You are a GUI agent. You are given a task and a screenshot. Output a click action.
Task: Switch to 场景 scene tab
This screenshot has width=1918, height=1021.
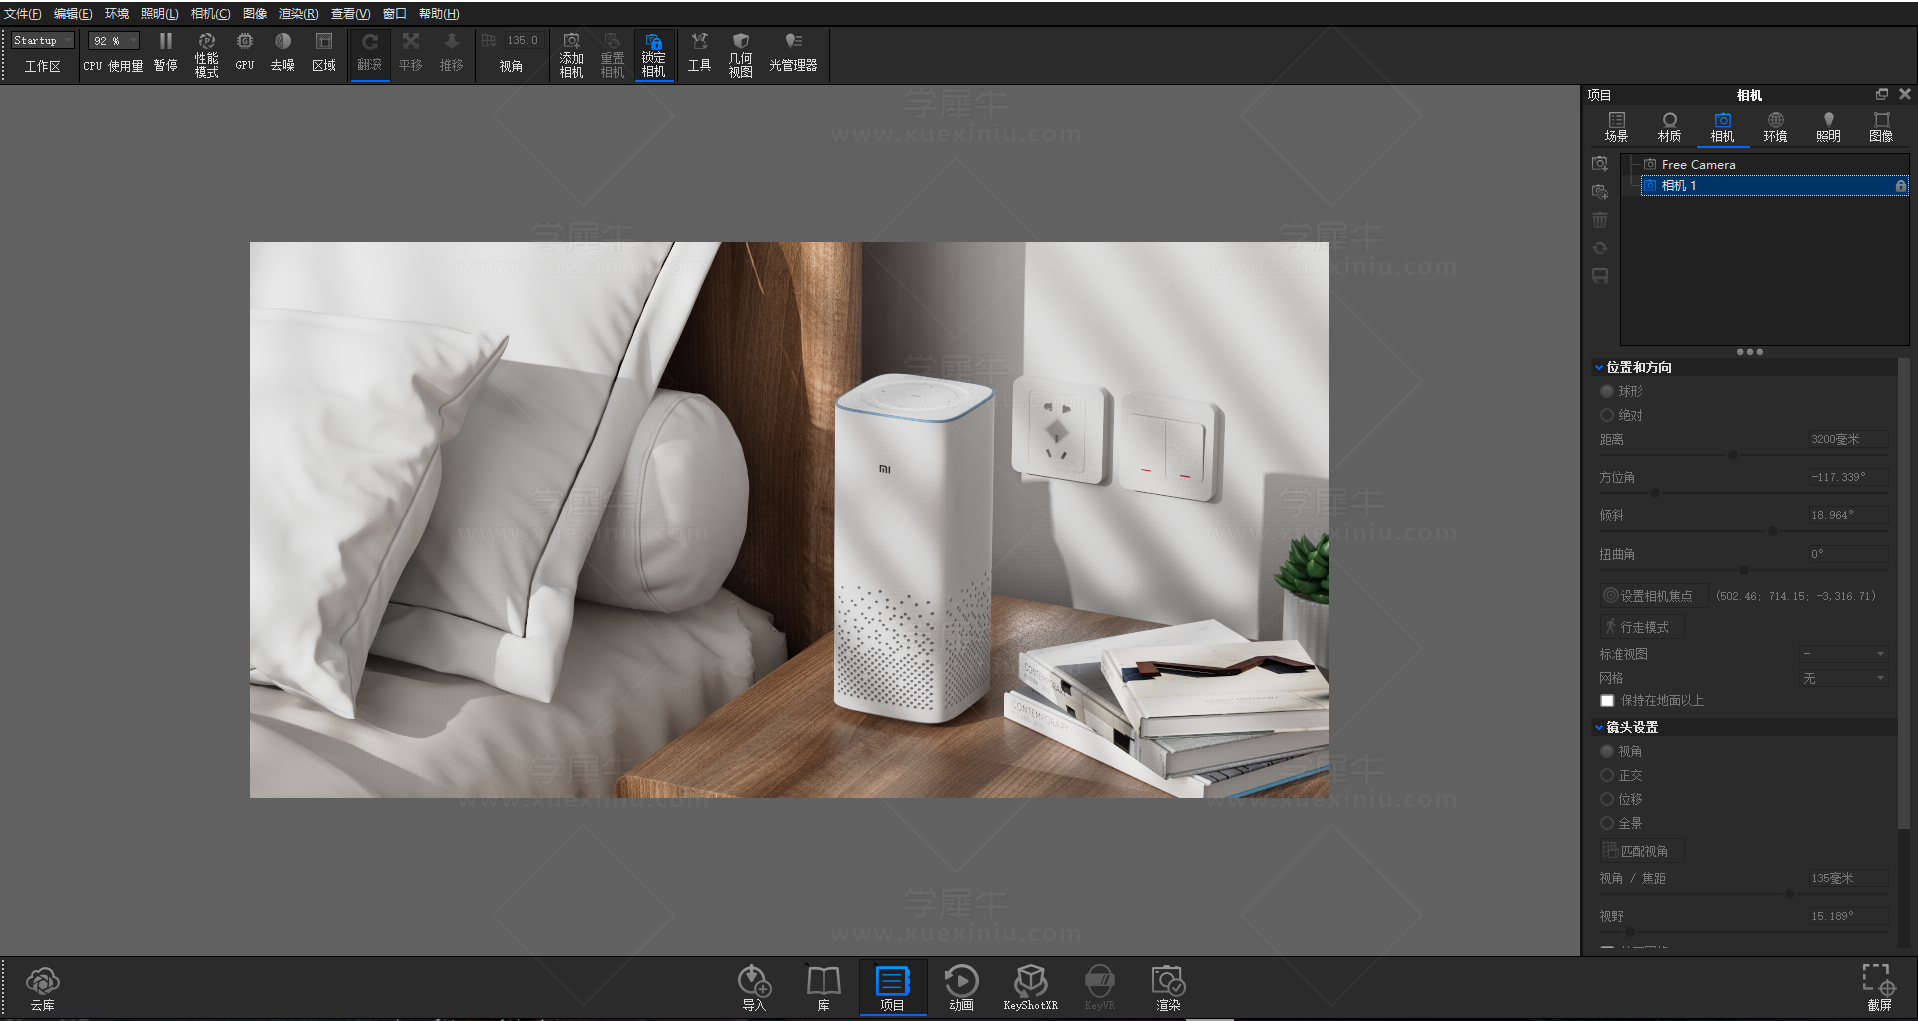(1616, 127)
